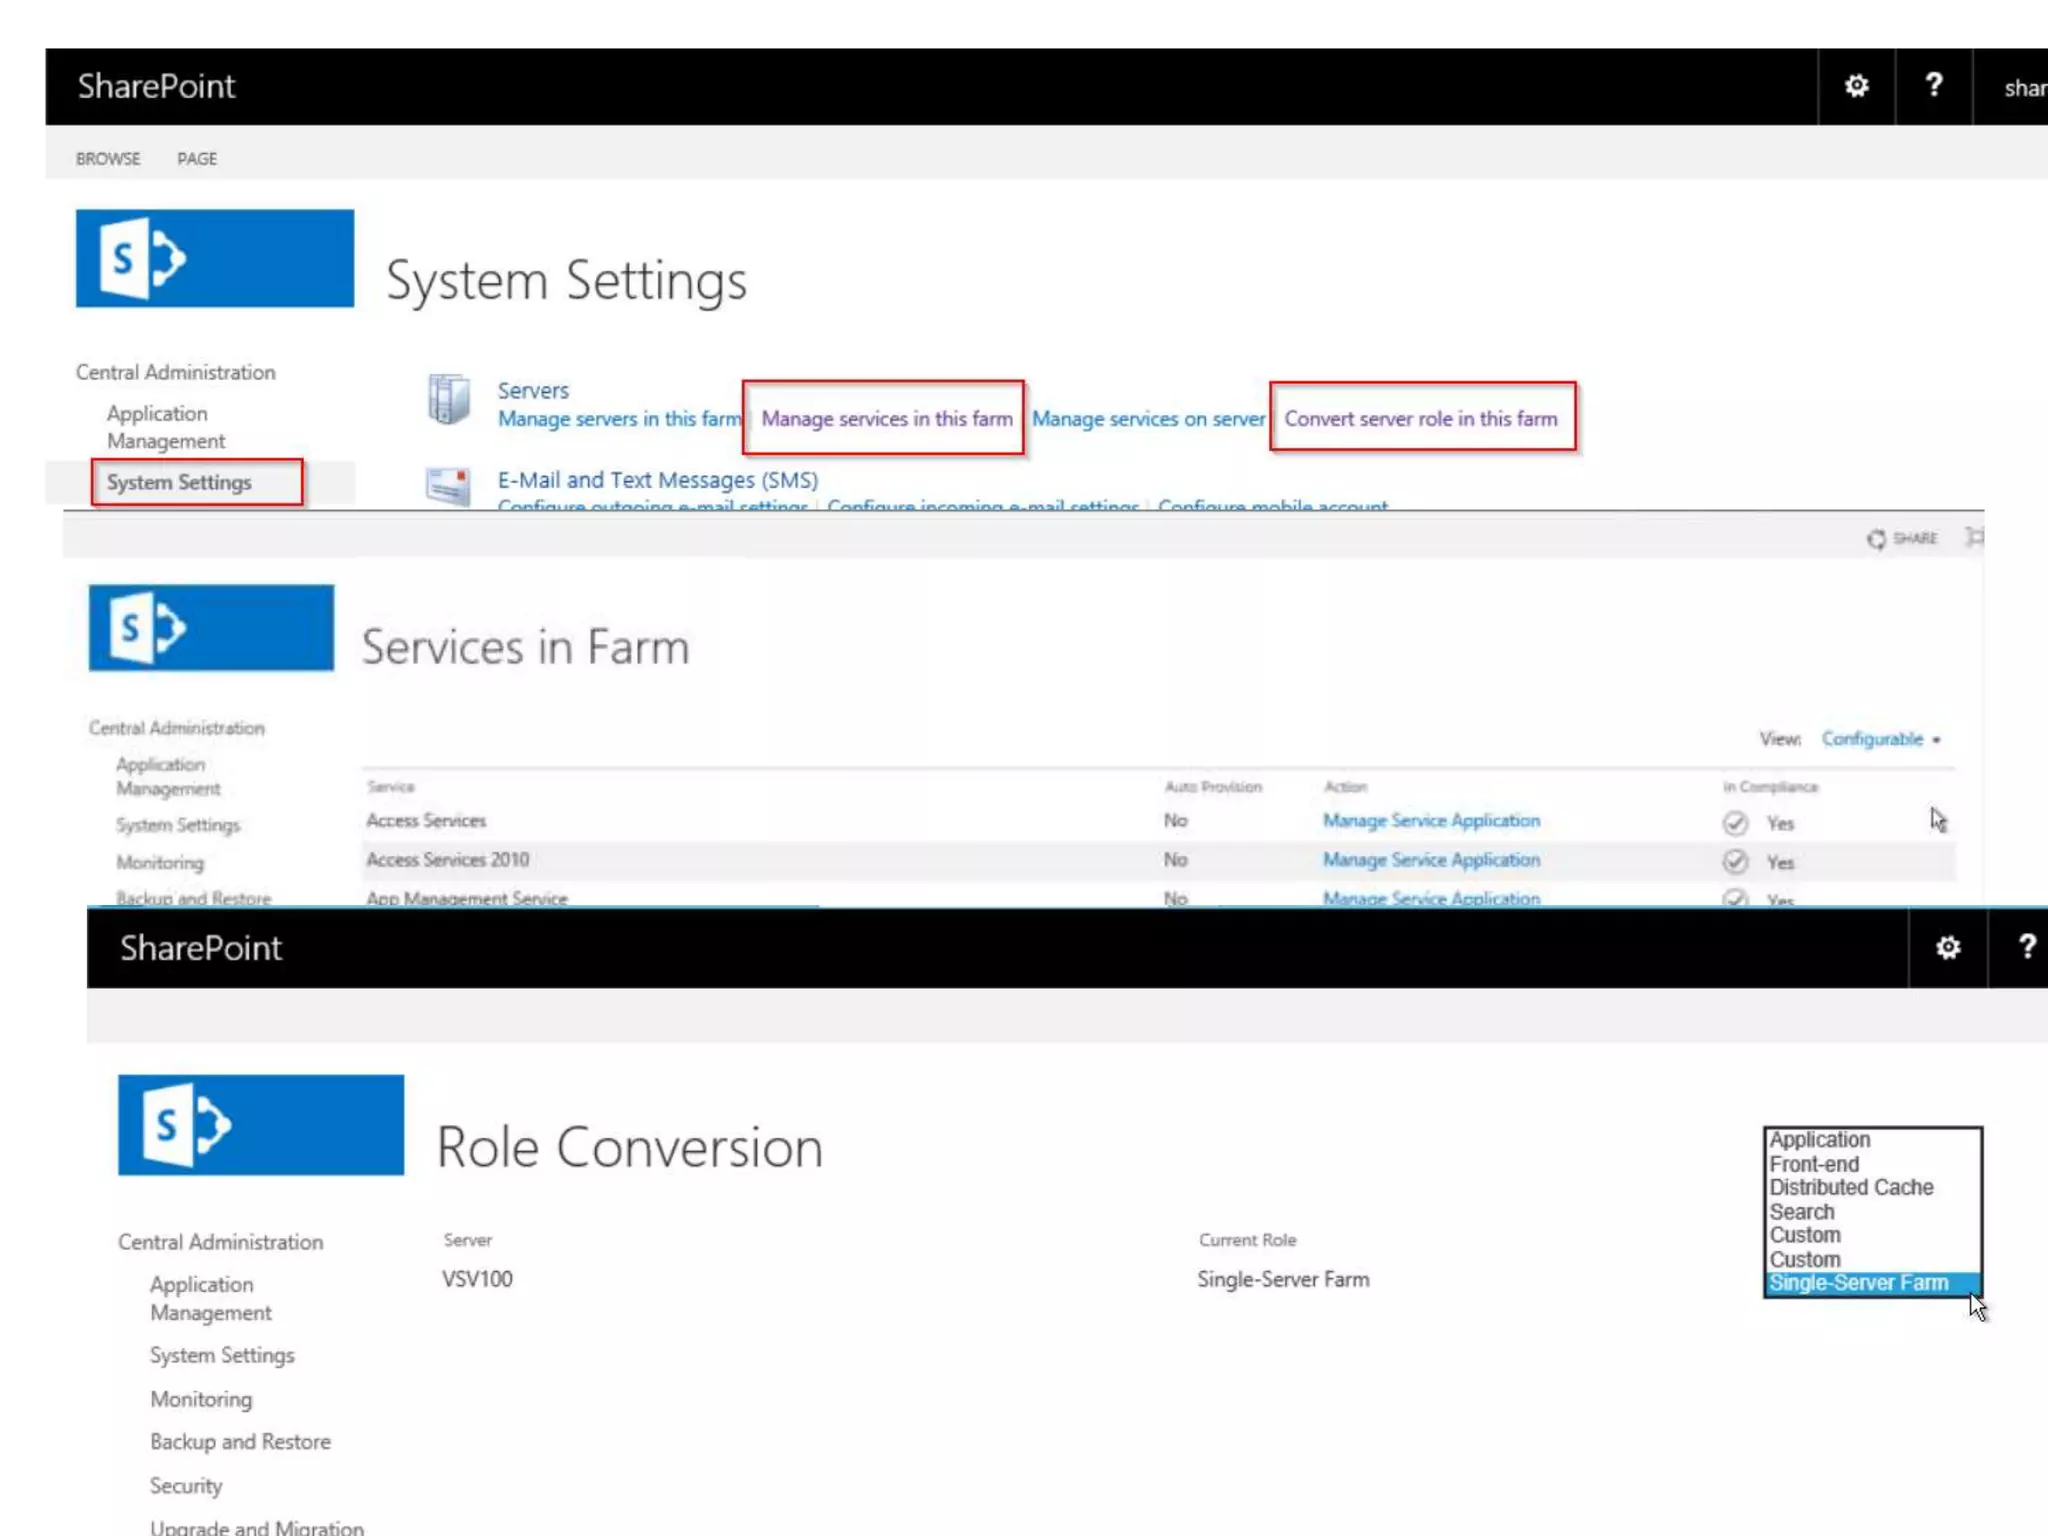
Task: Click the compliance check mark for Access Services
Action: (1735, 823)
